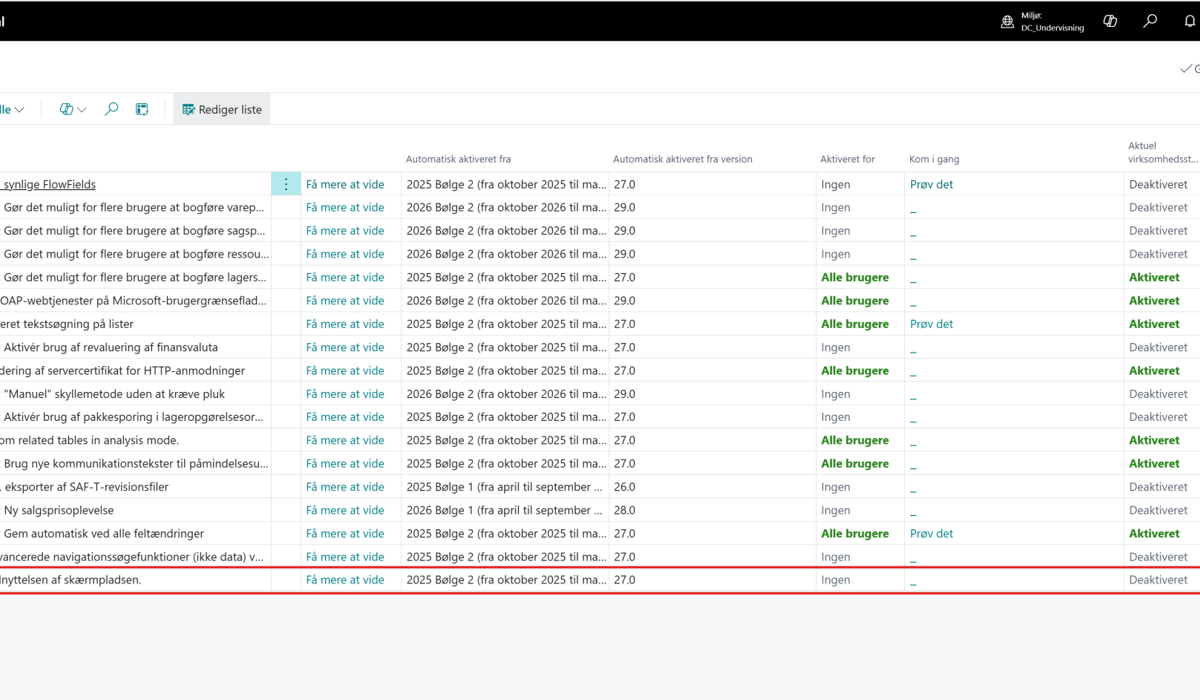Click navigationssøgefunktioner (ikke data) feature name
Viewport: 1200px width, 700px height.
pyautogui.click(x=132, y=557)
